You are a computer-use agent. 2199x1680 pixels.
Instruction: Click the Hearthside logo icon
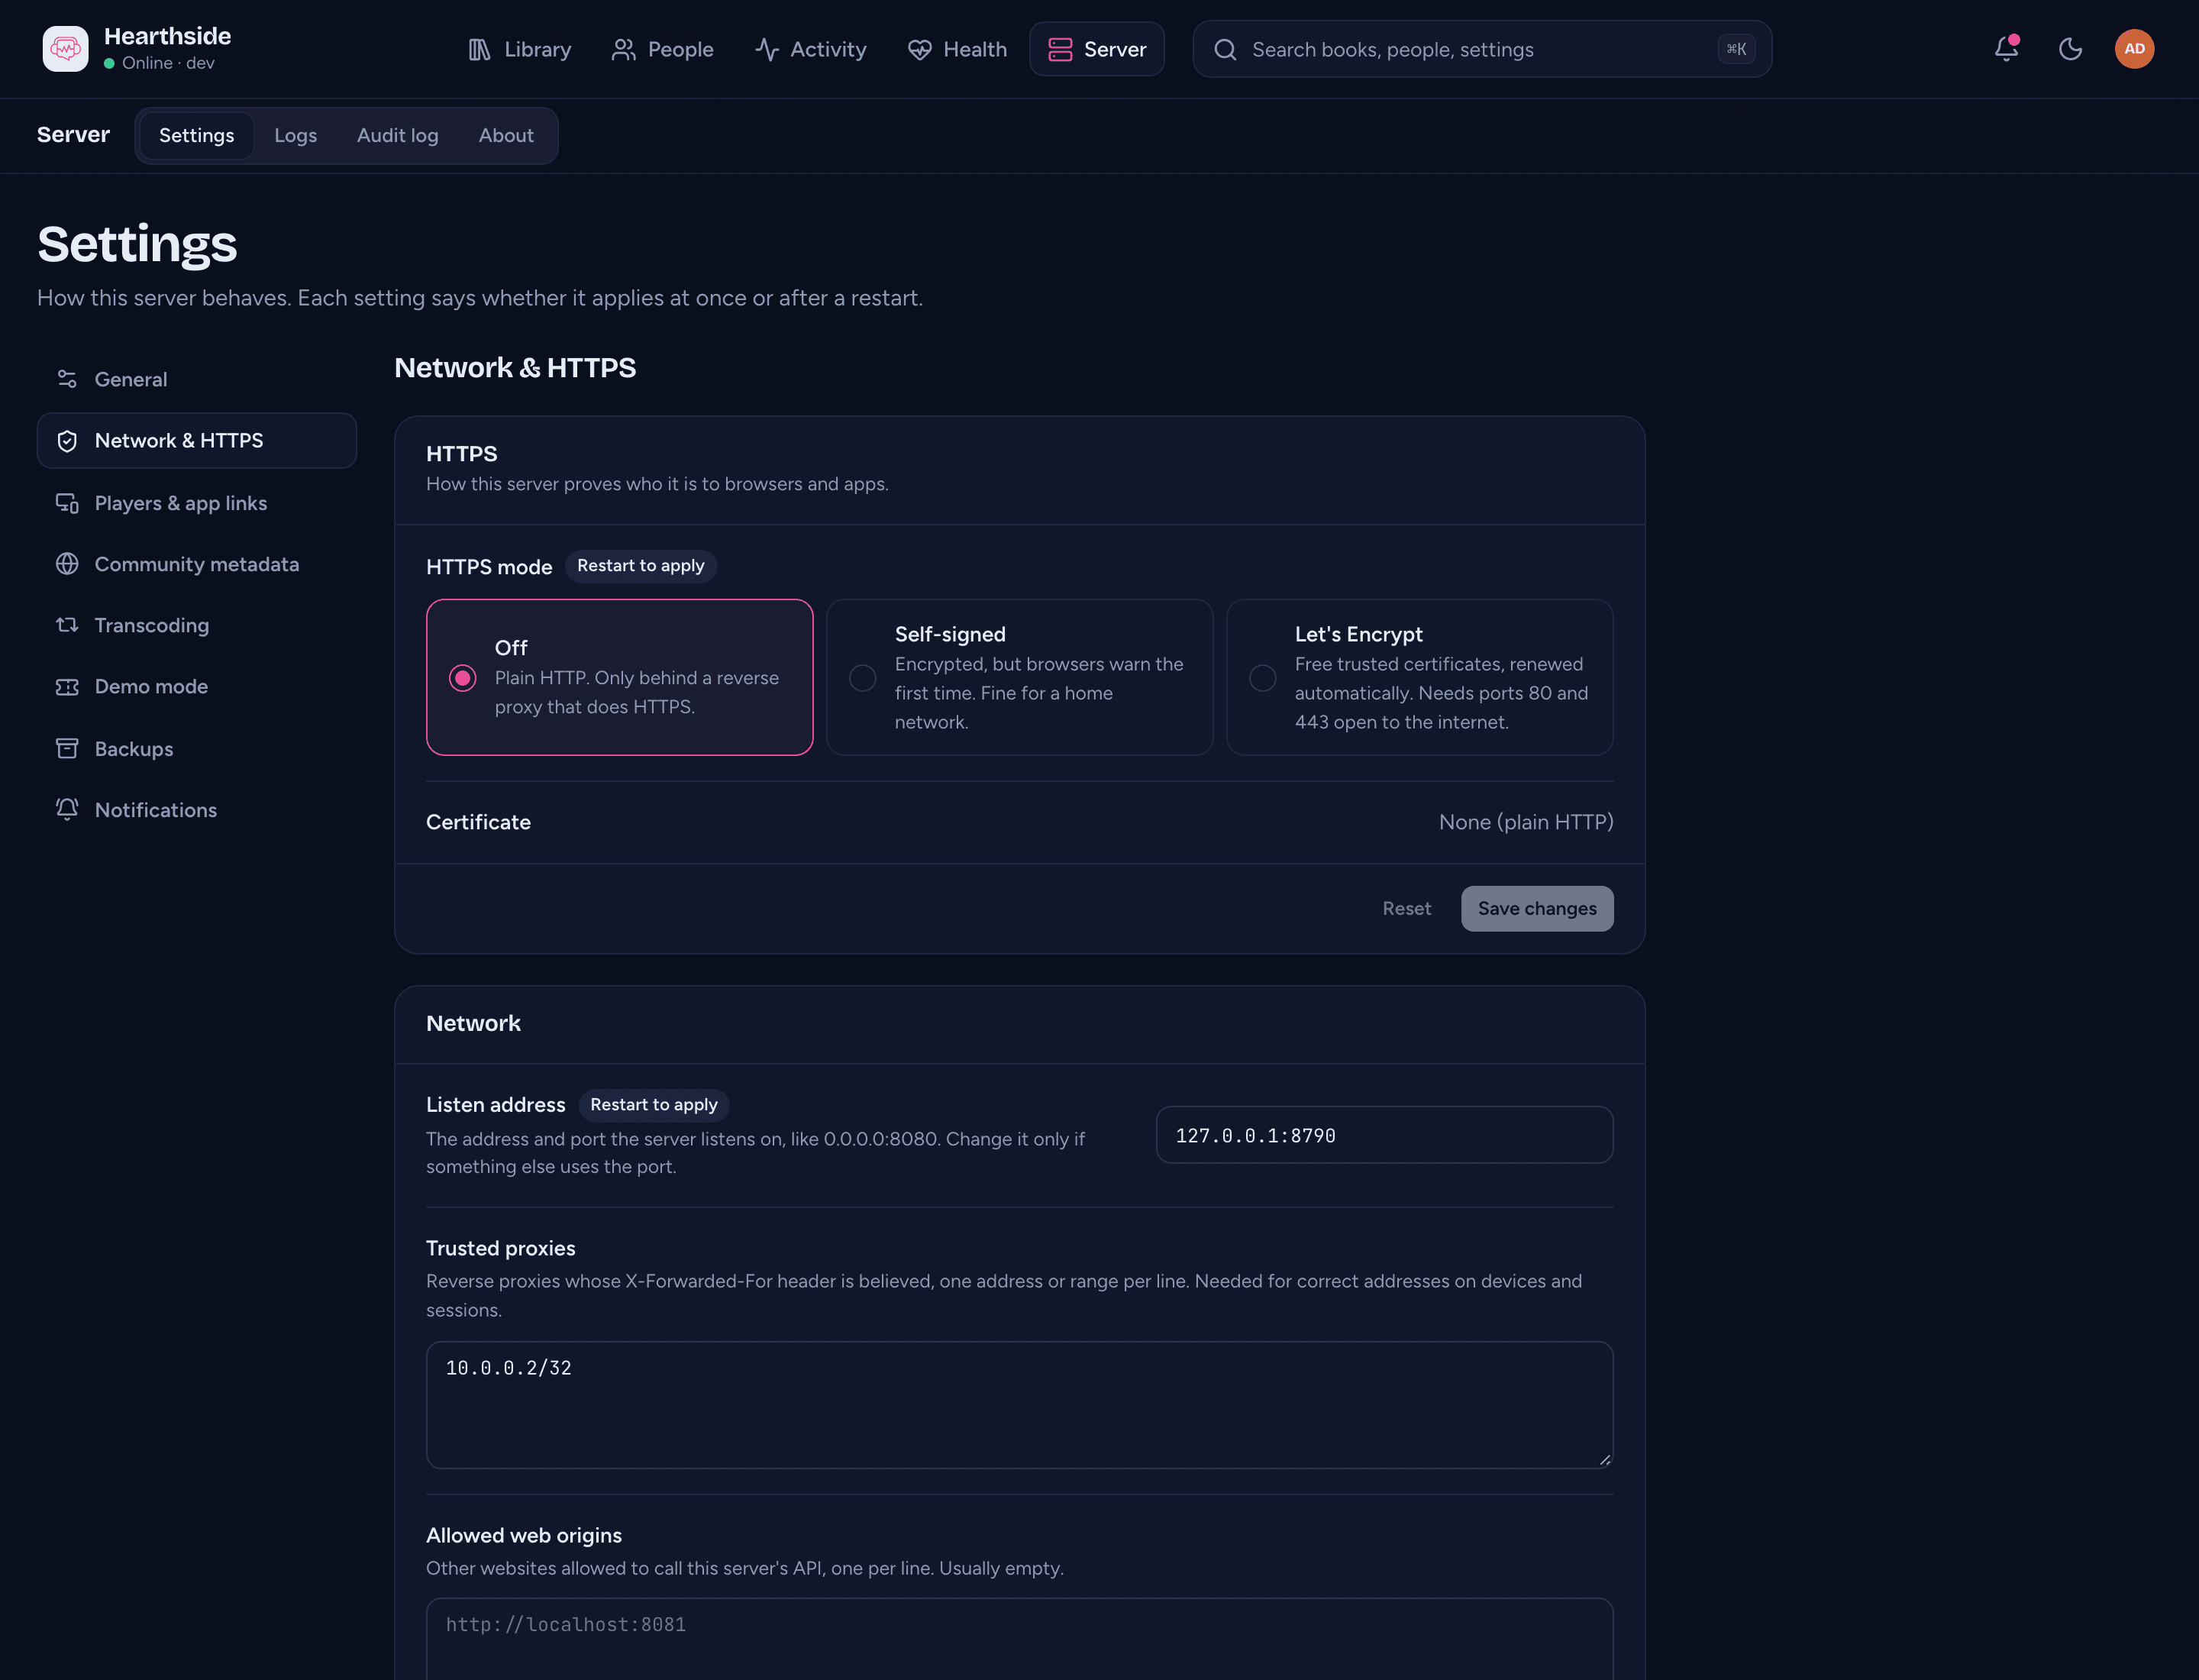65,48
